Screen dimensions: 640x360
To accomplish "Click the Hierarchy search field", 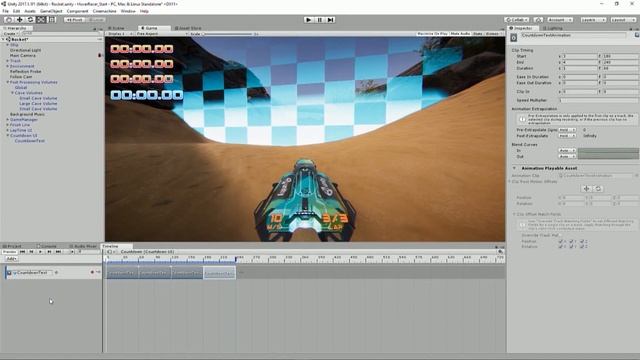I will coord(61,33).
